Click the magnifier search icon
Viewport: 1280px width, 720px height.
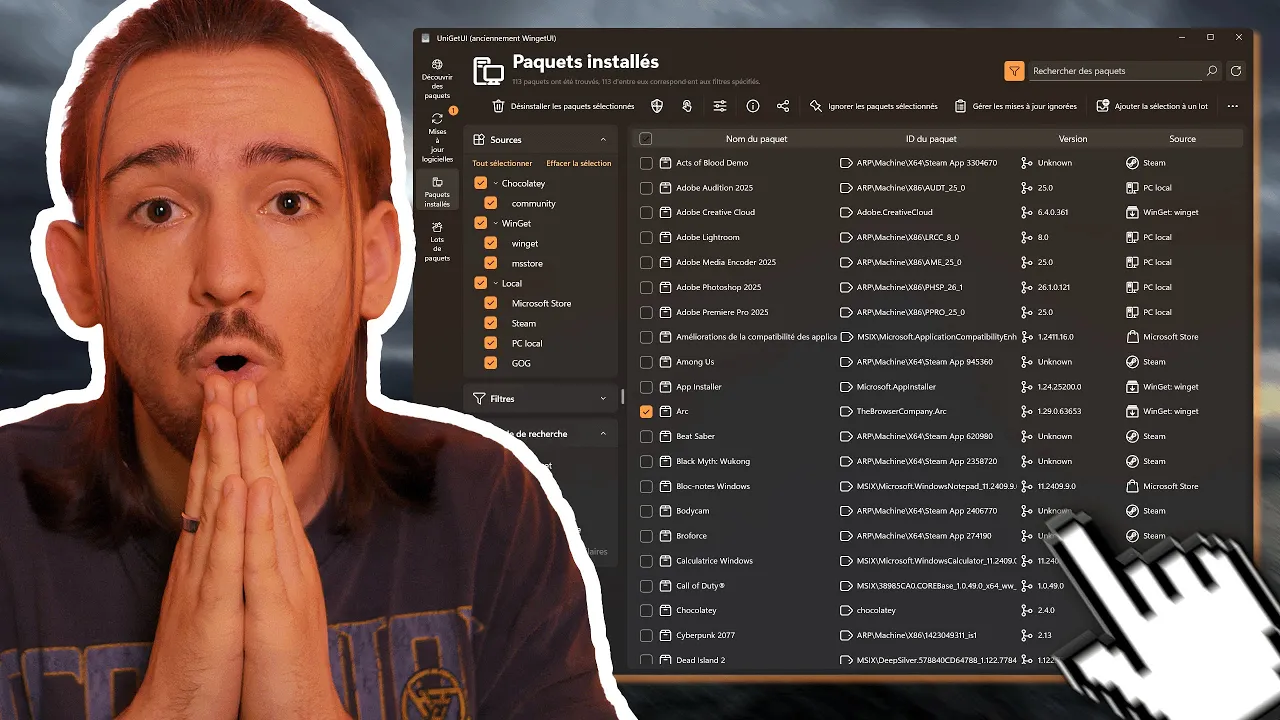point(1212,71)
